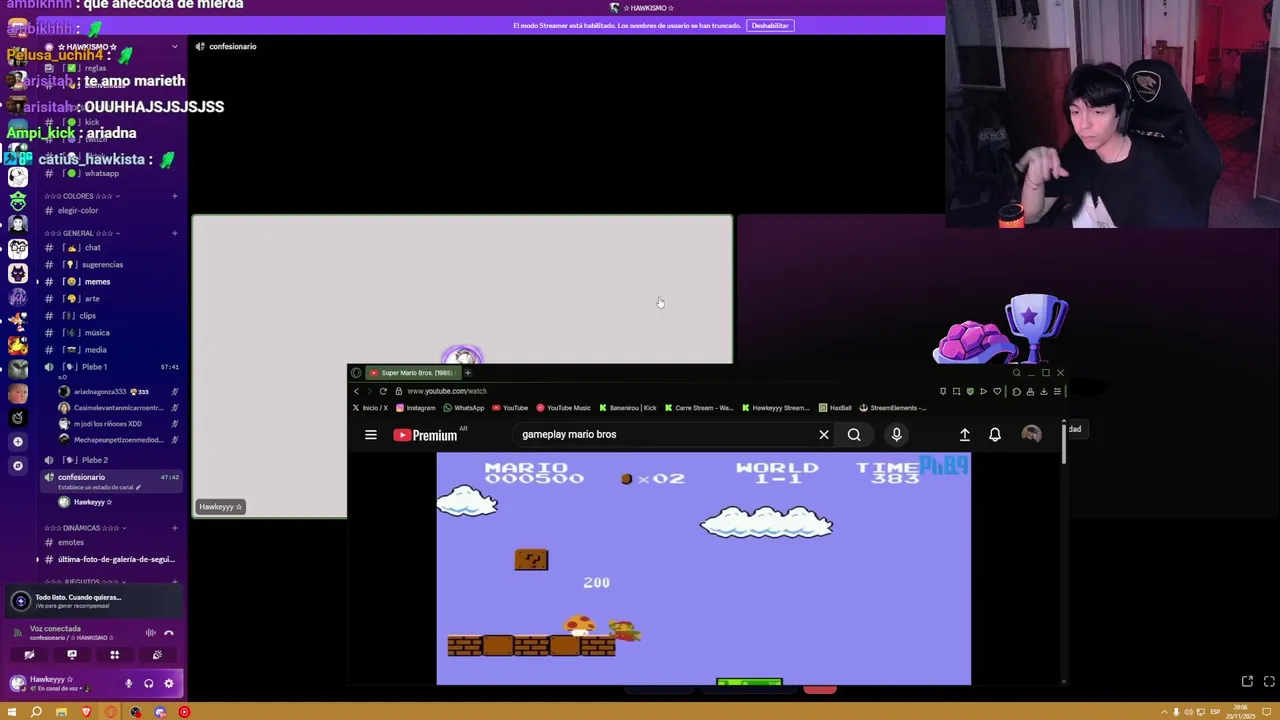This screenshot has width=1280, height=720.
Task: Open soundboard icon
Action: [157, 655]
